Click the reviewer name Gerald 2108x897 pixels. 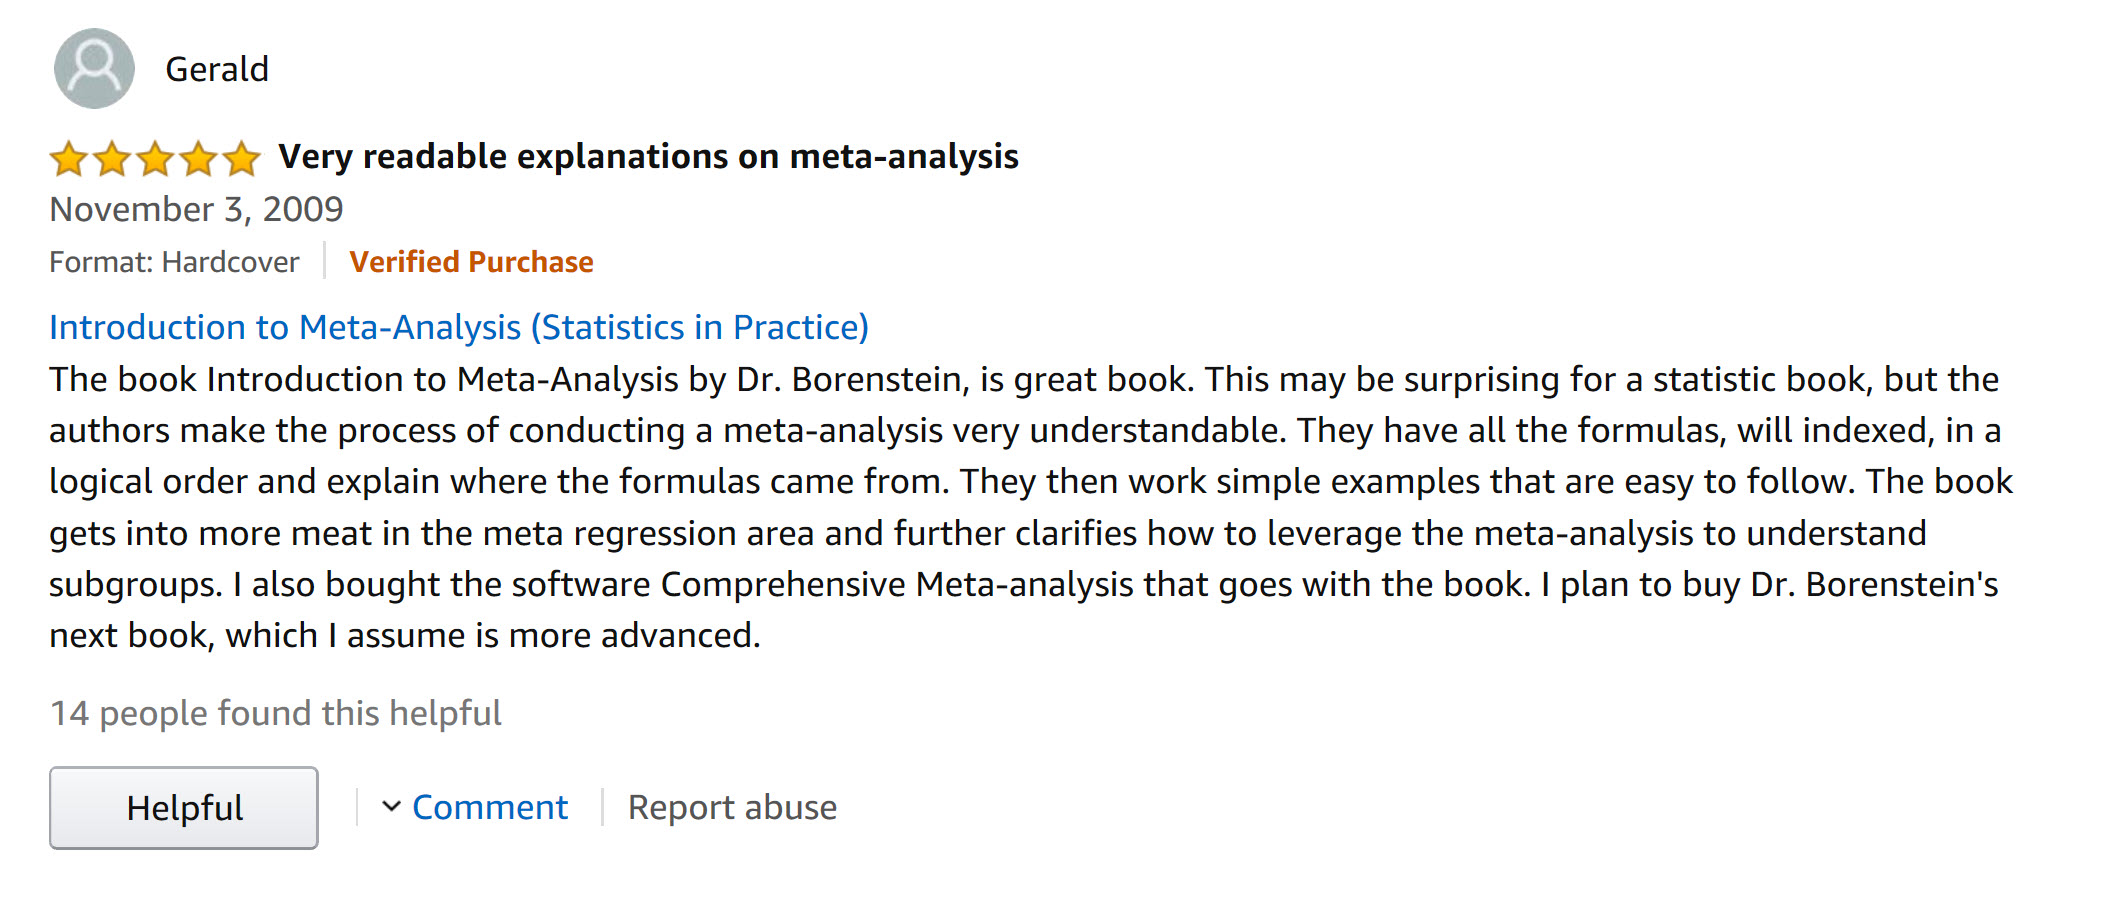pos(217,69)
